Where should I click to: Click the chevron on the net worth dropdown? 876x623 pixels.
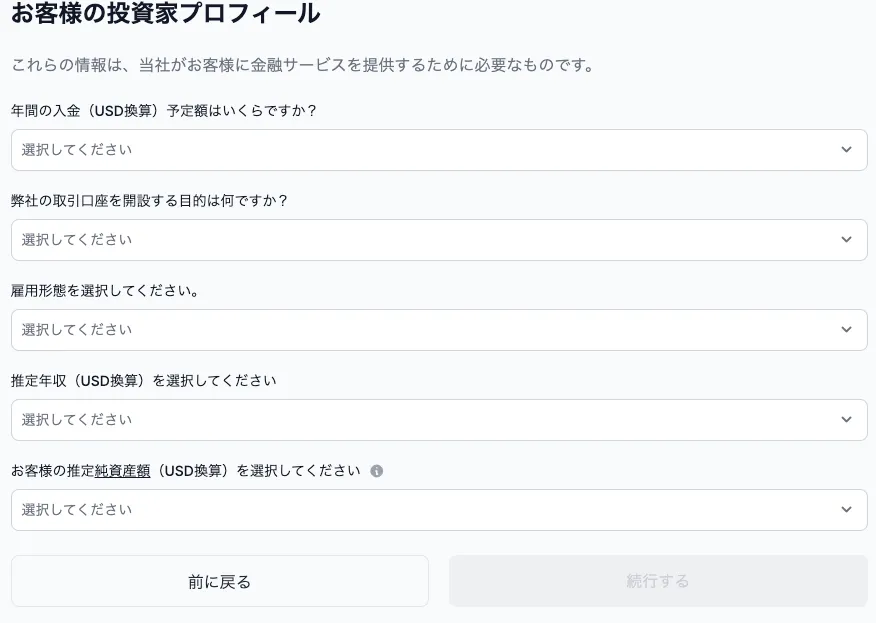tap(846, 510)
